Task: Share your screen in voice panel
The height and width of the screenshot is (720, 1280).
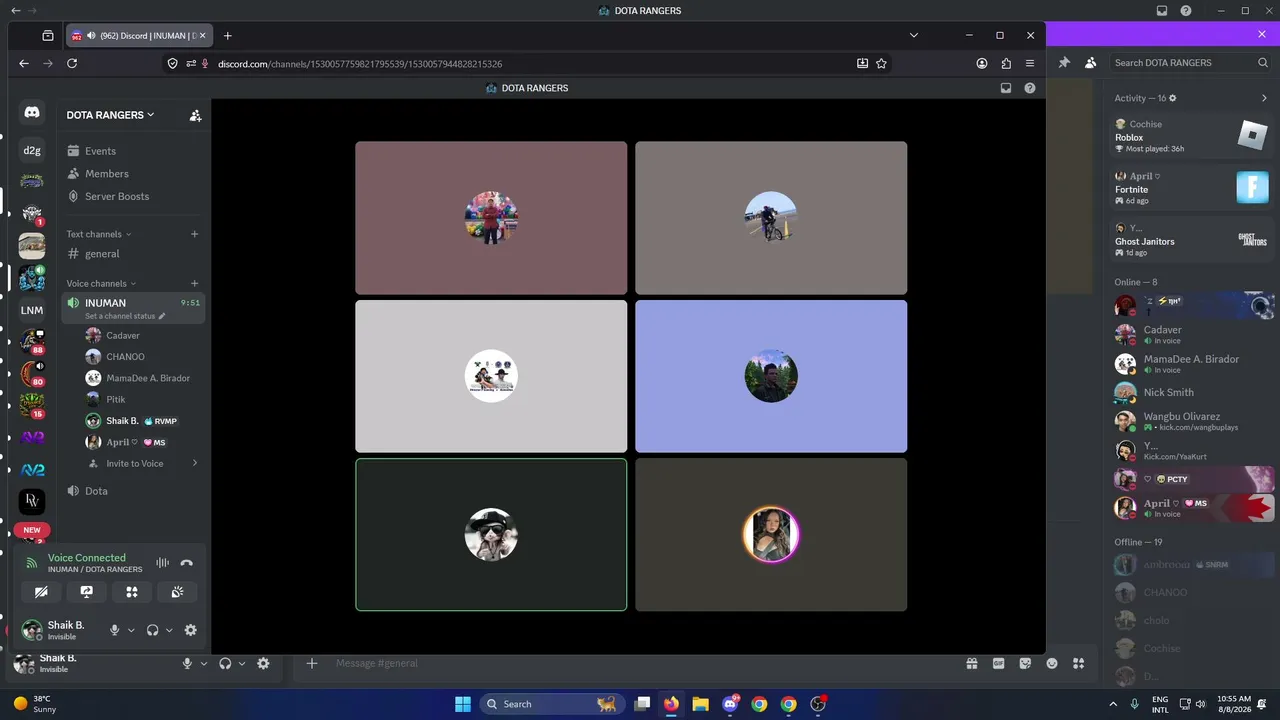Action: pyautogui.click(x=87, y=592)
